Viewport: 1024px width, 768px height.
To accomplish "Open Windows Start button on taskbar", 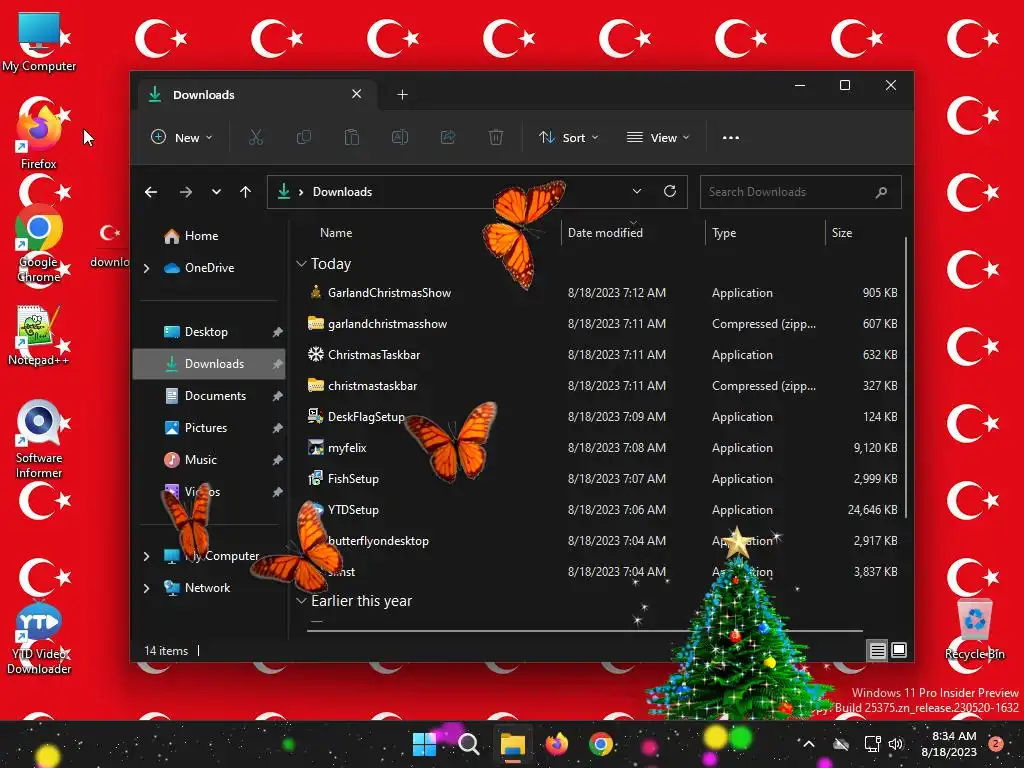I will point(424,744).
